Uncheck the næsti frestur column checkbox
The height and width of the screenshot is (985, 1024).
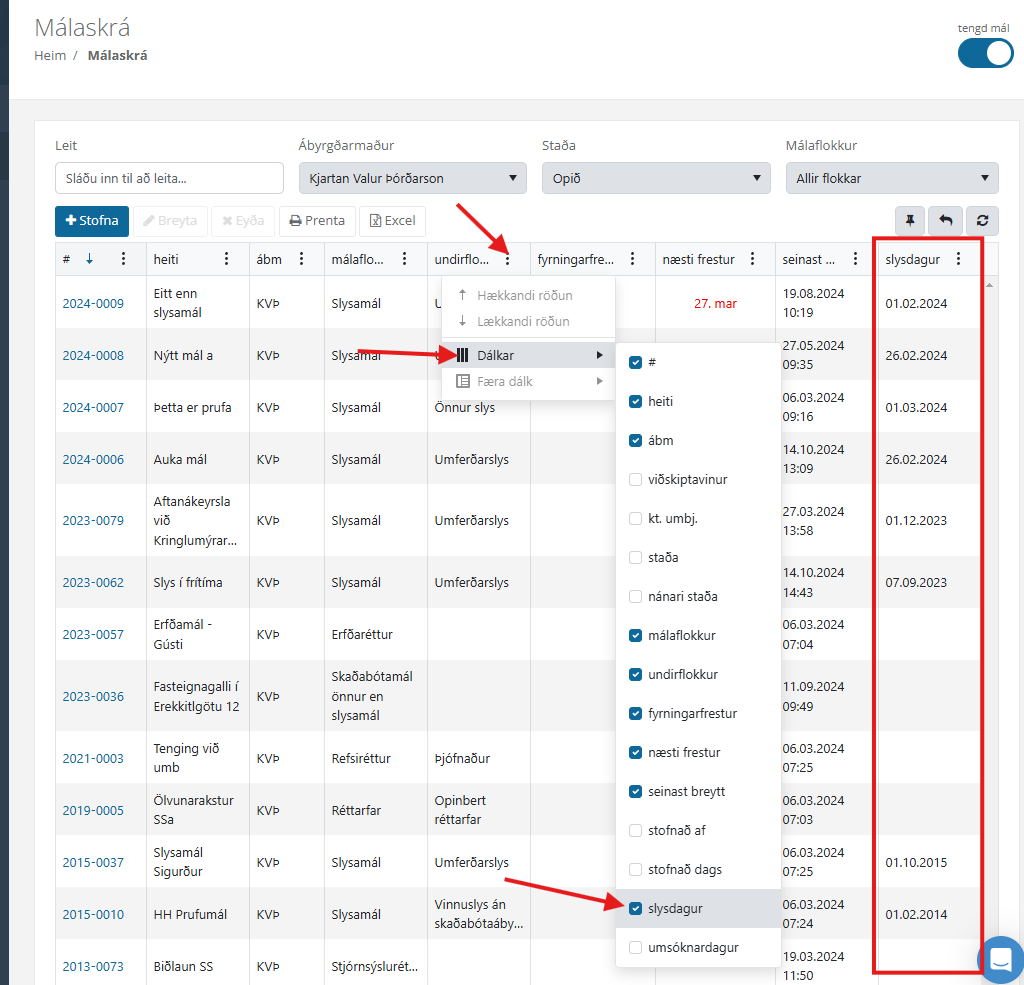[x=635, y=752]
